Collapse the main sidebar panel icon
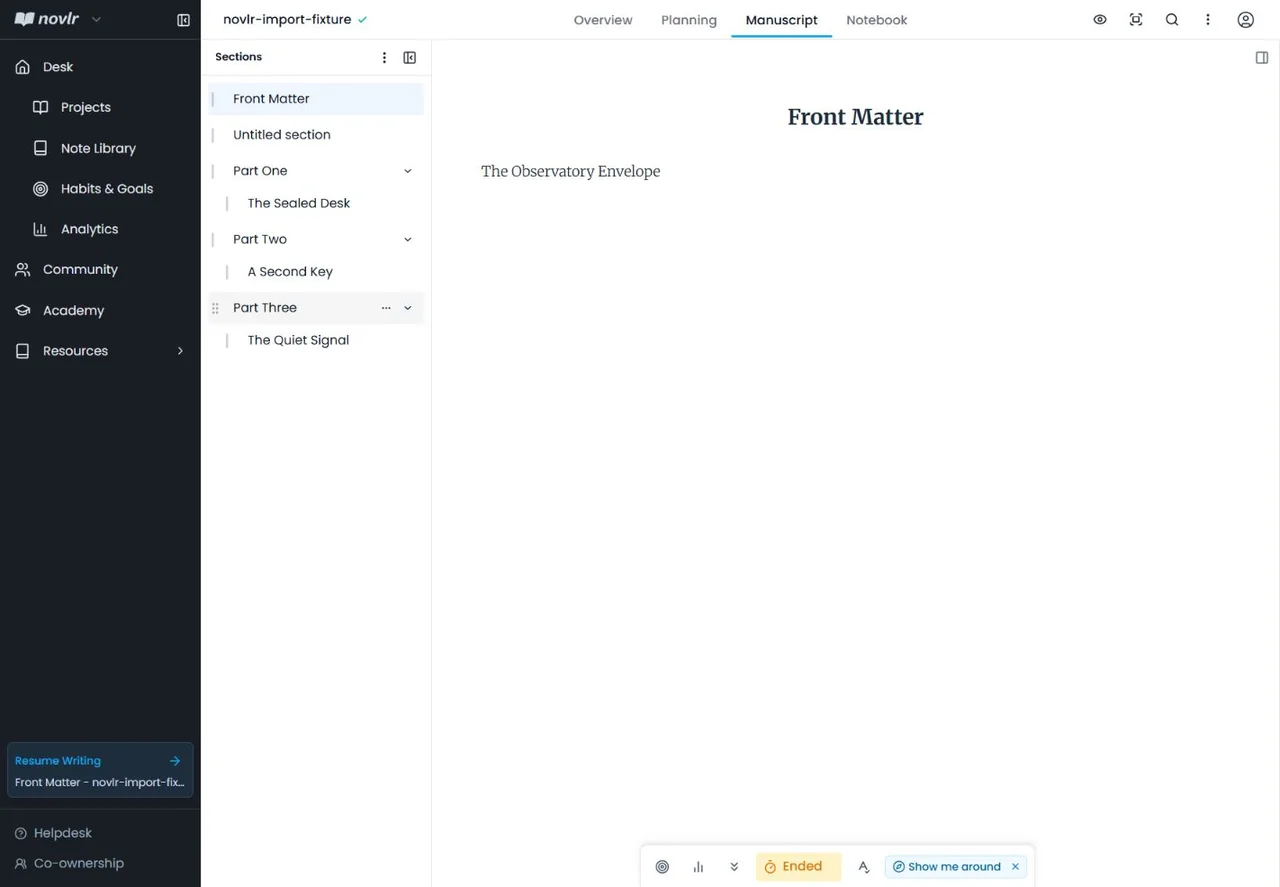1280x887 pixels. 183,20
